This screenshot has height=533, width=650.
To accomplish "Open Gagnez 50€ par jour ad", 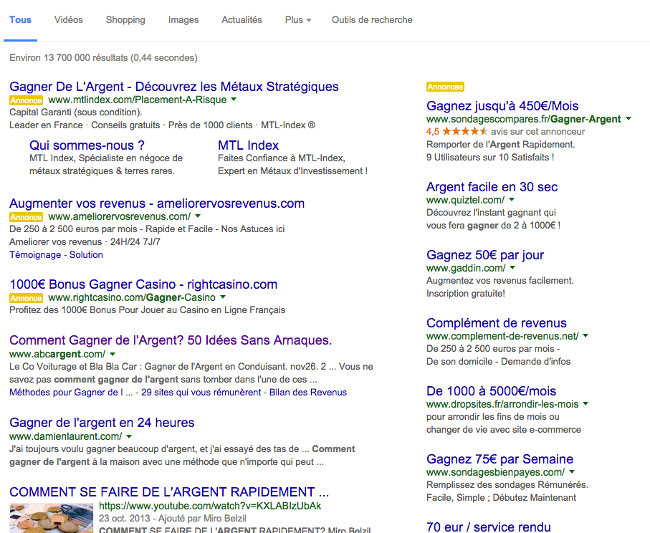I will tap(485, 255).
